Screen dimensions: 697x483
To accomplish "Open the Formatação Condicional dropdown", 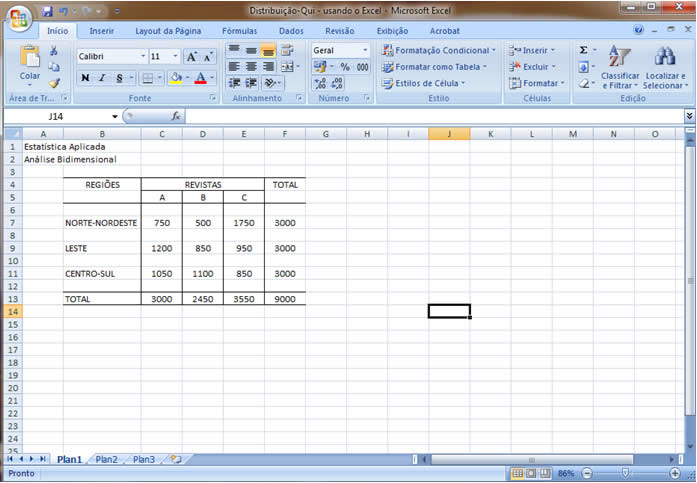I will coord(440,50).
